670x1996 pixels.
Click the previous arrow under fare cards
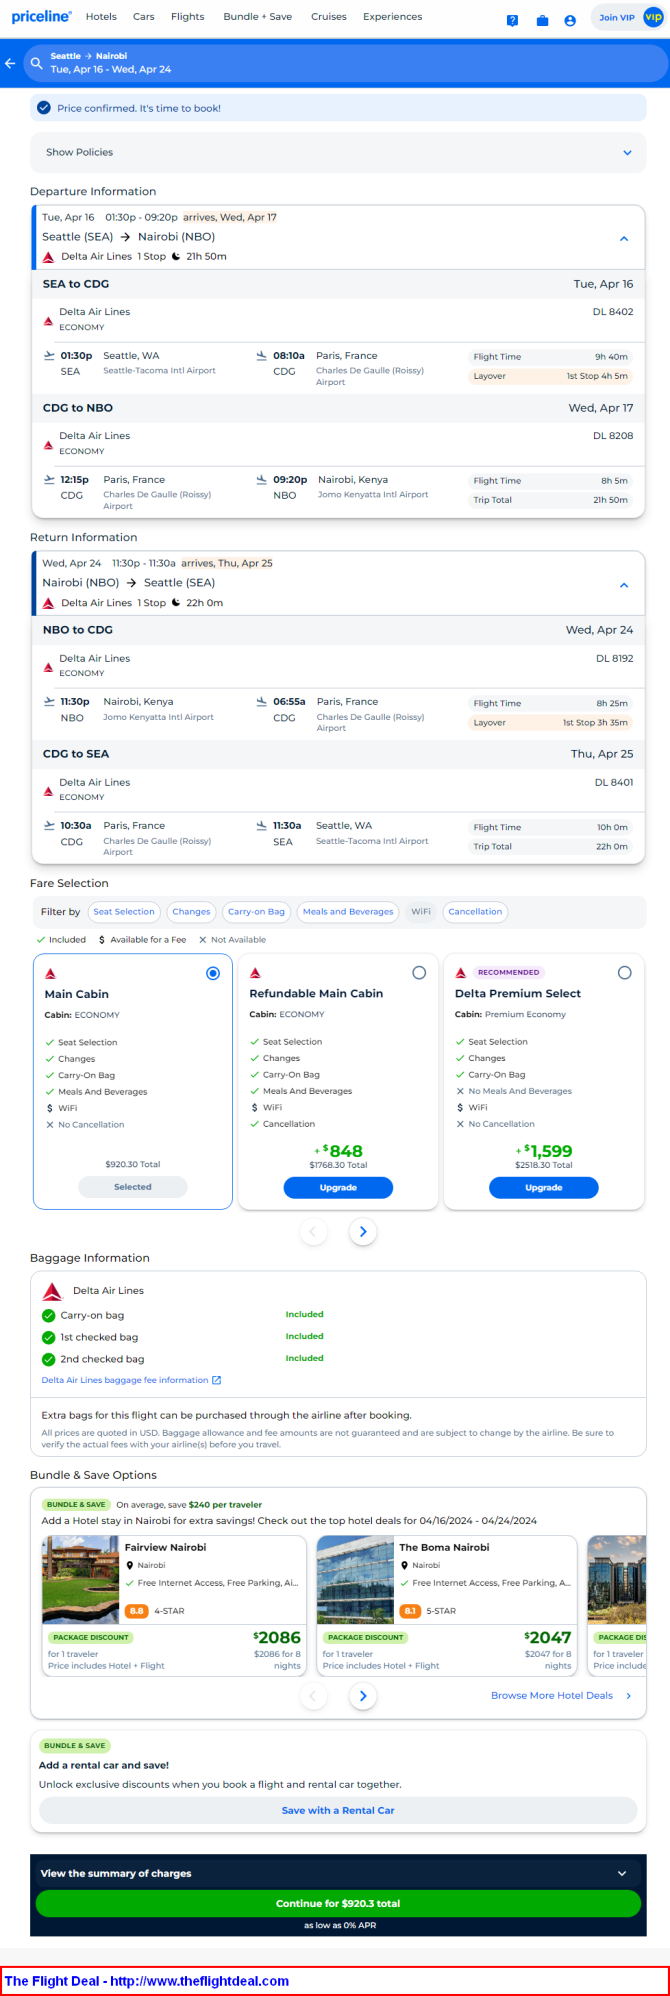(x=313, y=1232)
